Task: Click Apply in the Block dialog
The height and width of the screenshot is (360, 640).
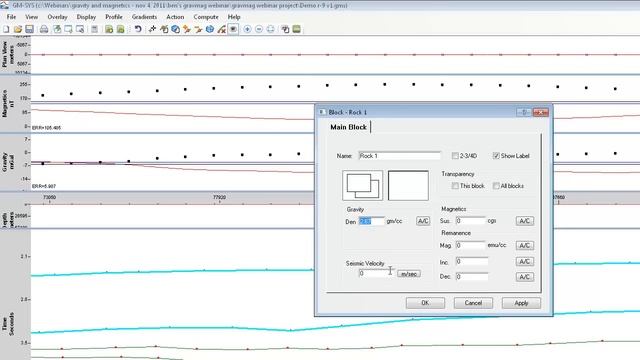Action: click(521, 303)
